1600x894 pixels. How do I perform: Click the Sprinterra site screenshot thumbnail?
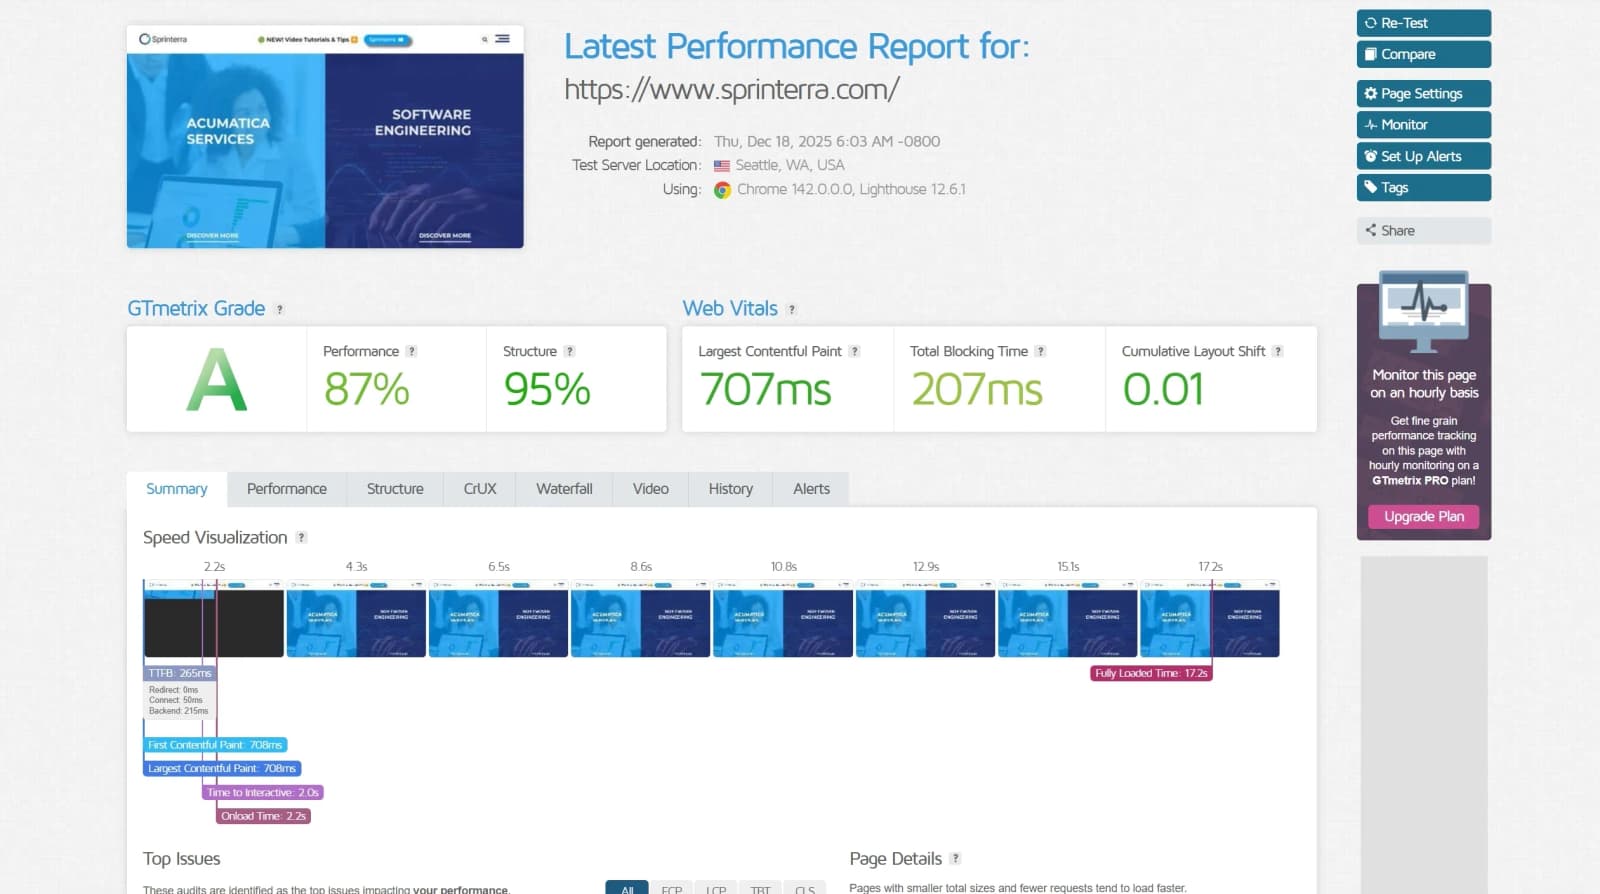pos(325,137)
